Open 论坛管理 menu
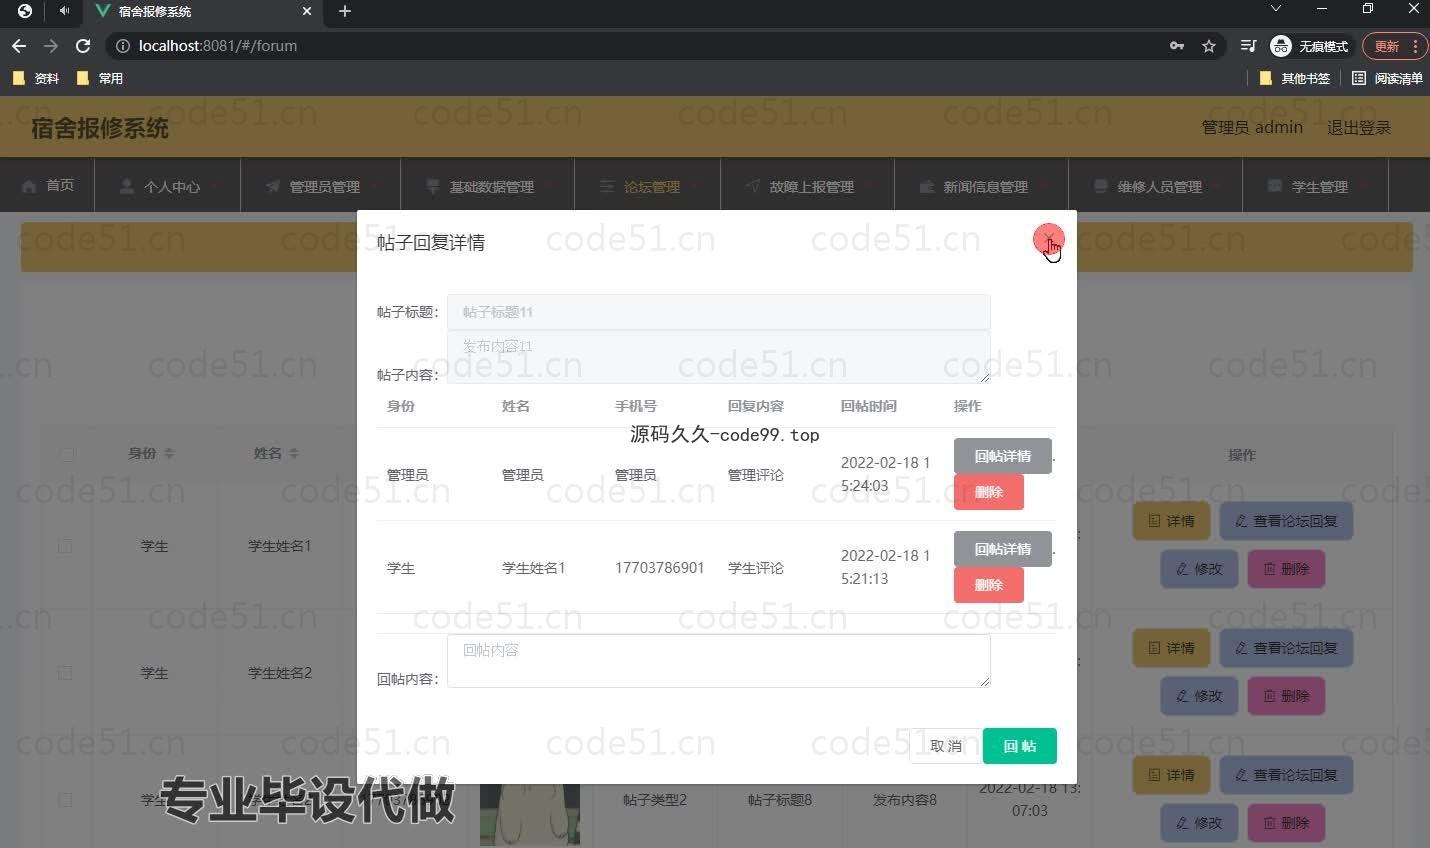Screen dimensions: 1430x848 click(x=648, y=186)
